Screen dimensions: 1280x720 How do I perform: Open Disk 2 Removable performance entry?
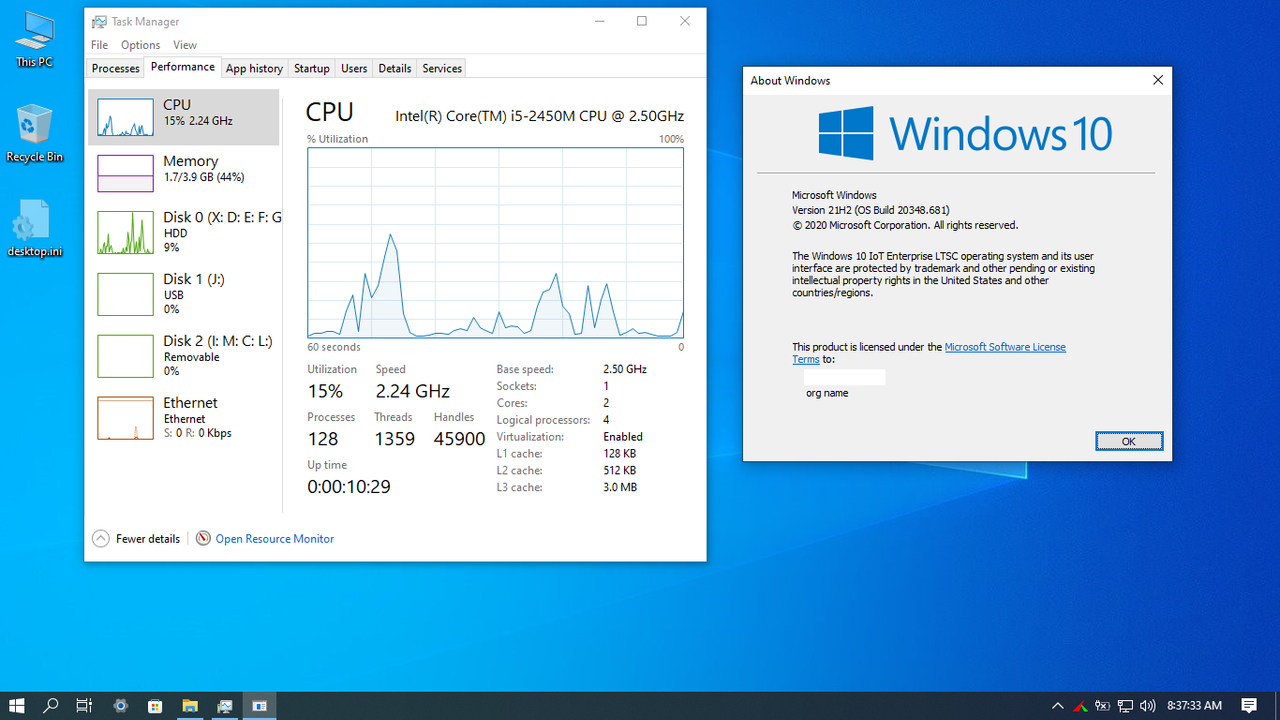tap(184, 356)
